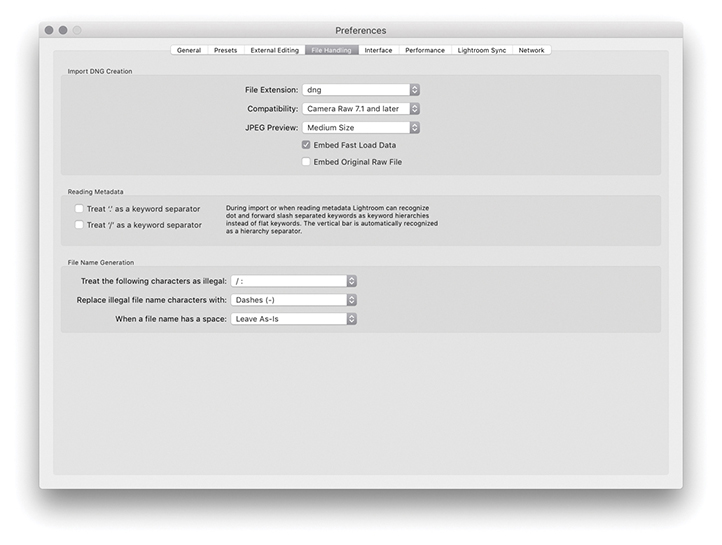
Task: Select the Network tab
Action: (x=531, y=50)
